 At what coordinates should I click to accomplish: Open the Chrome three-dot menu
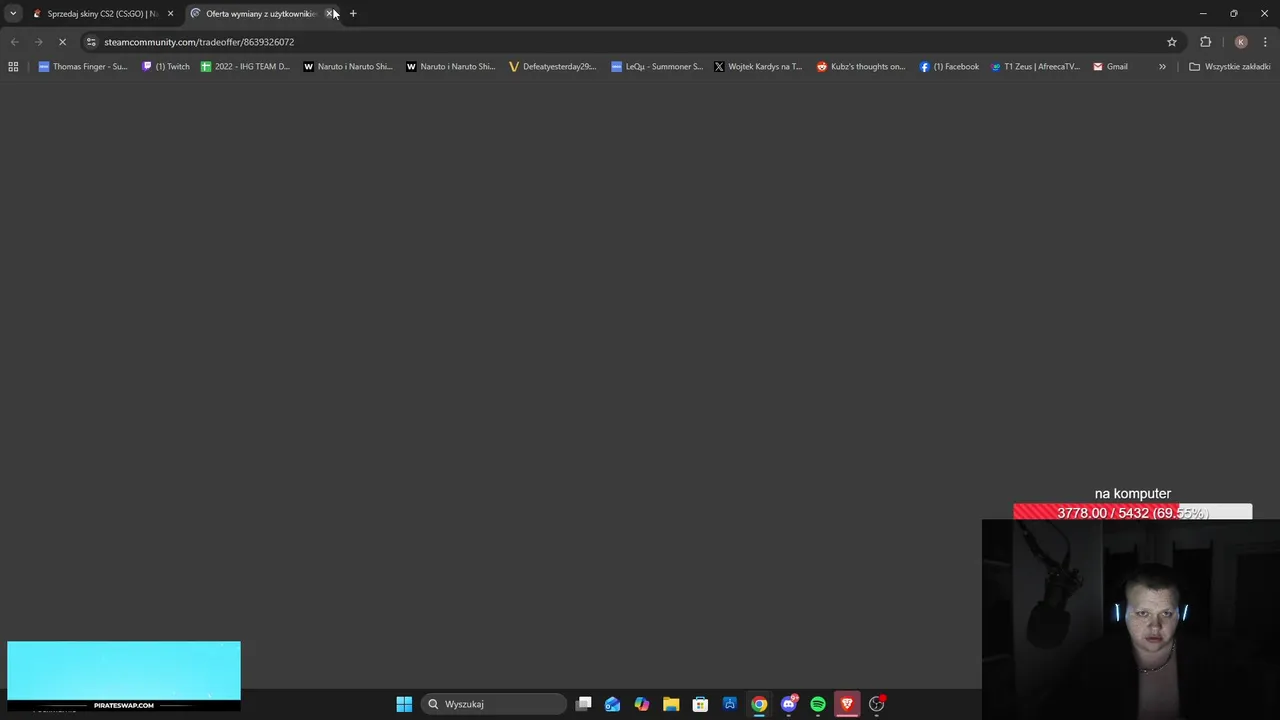[x=1265, y=42]
